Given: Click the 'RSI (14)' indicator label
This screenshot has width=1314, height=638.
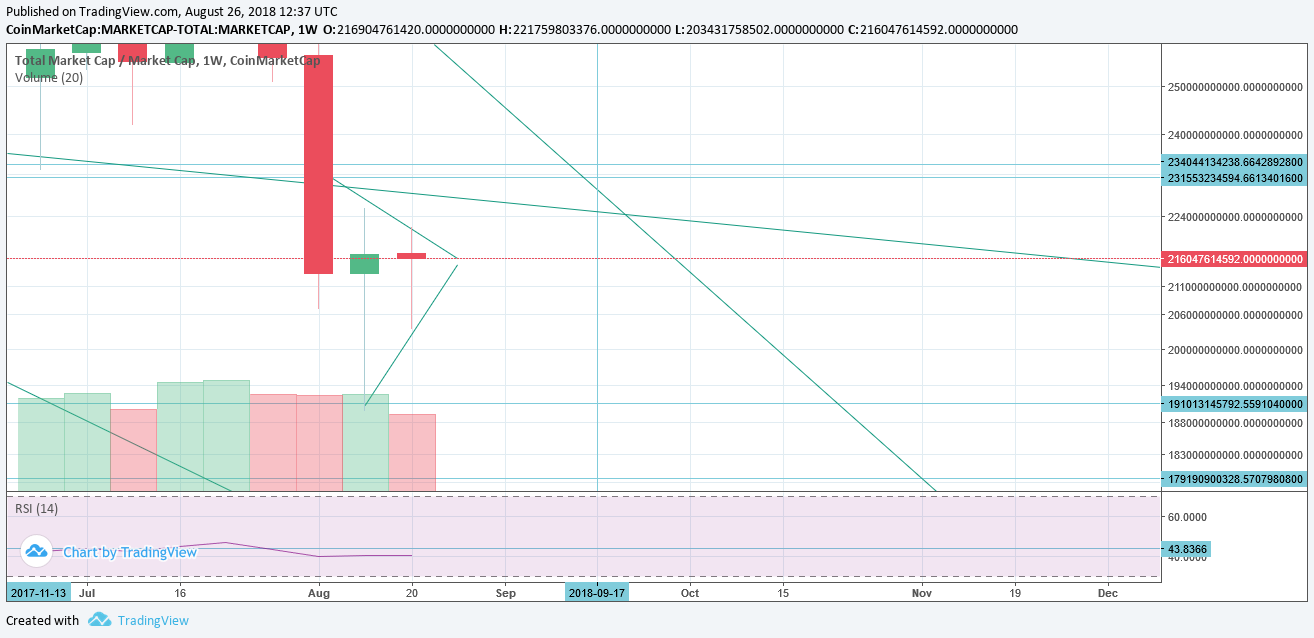Looking at the screenshot, I should click(36, 508).
